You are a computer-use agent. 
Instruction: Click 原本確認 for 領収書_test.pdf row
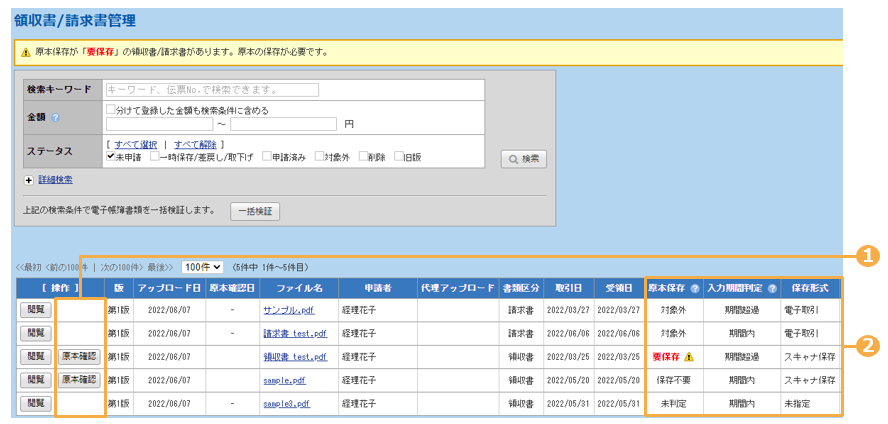coord(80,356)
